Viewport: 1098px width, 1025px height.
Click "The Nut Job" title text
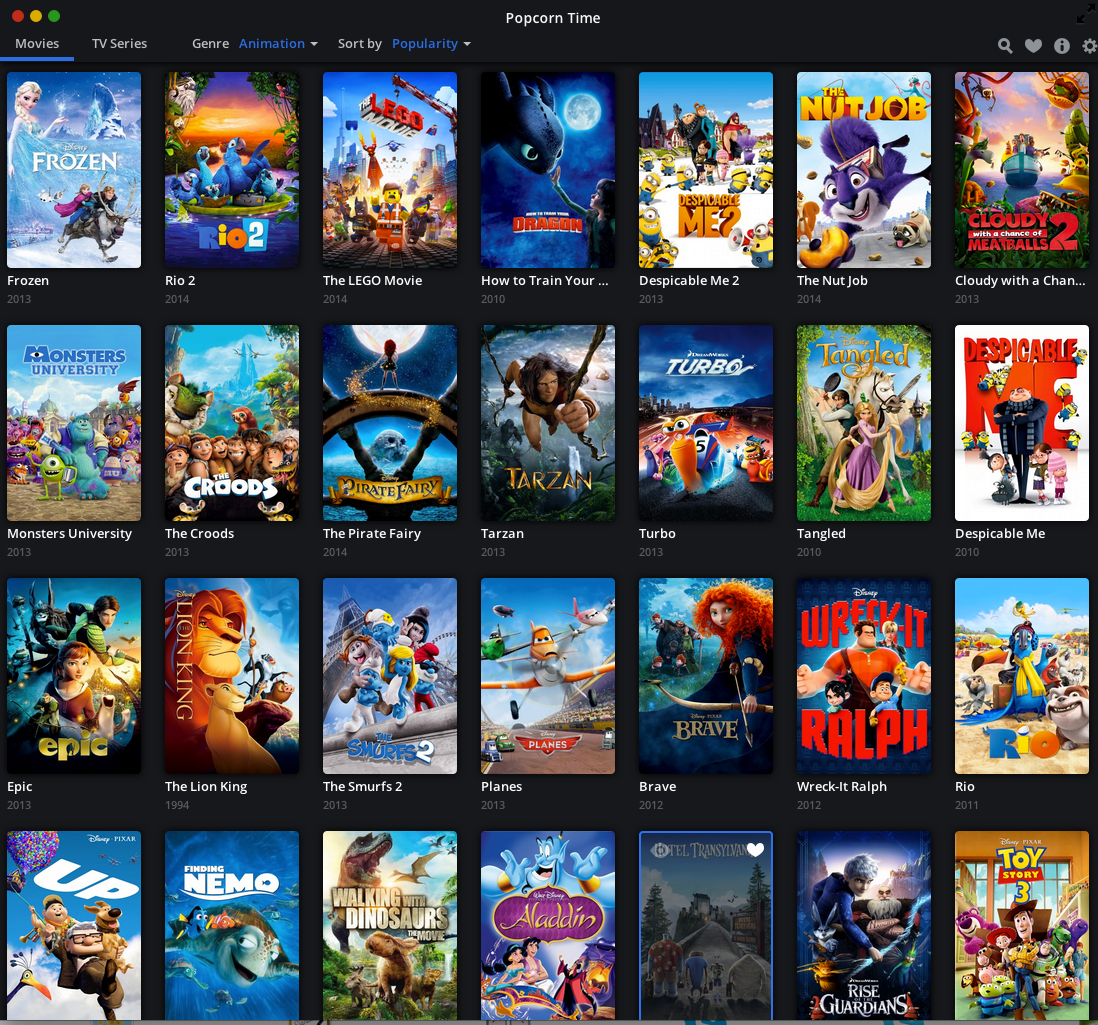point(832,281)
